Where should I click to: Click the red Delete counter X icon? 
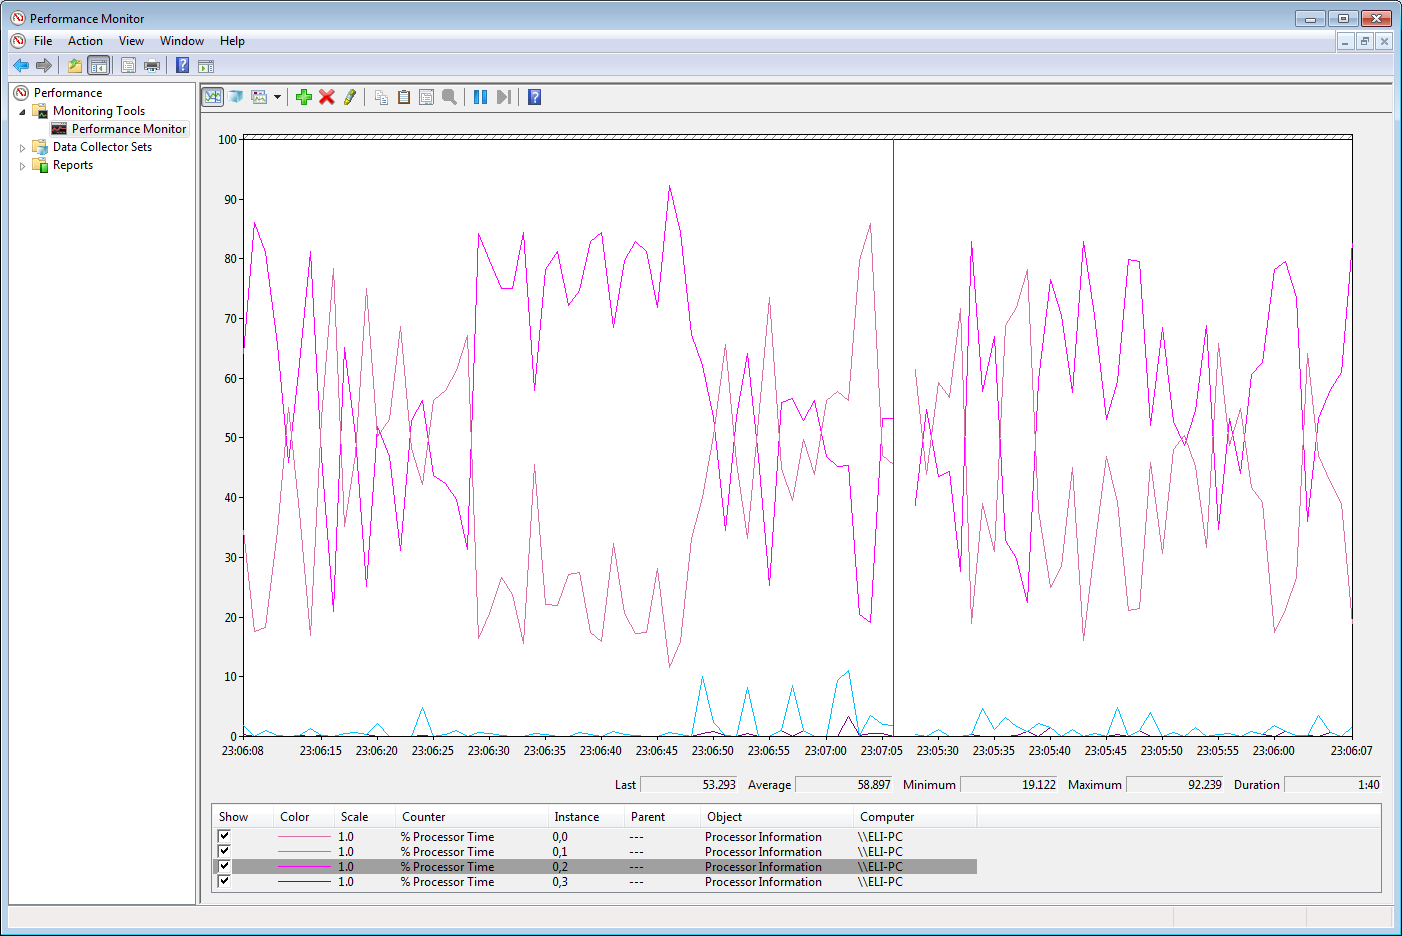point(327,97)
